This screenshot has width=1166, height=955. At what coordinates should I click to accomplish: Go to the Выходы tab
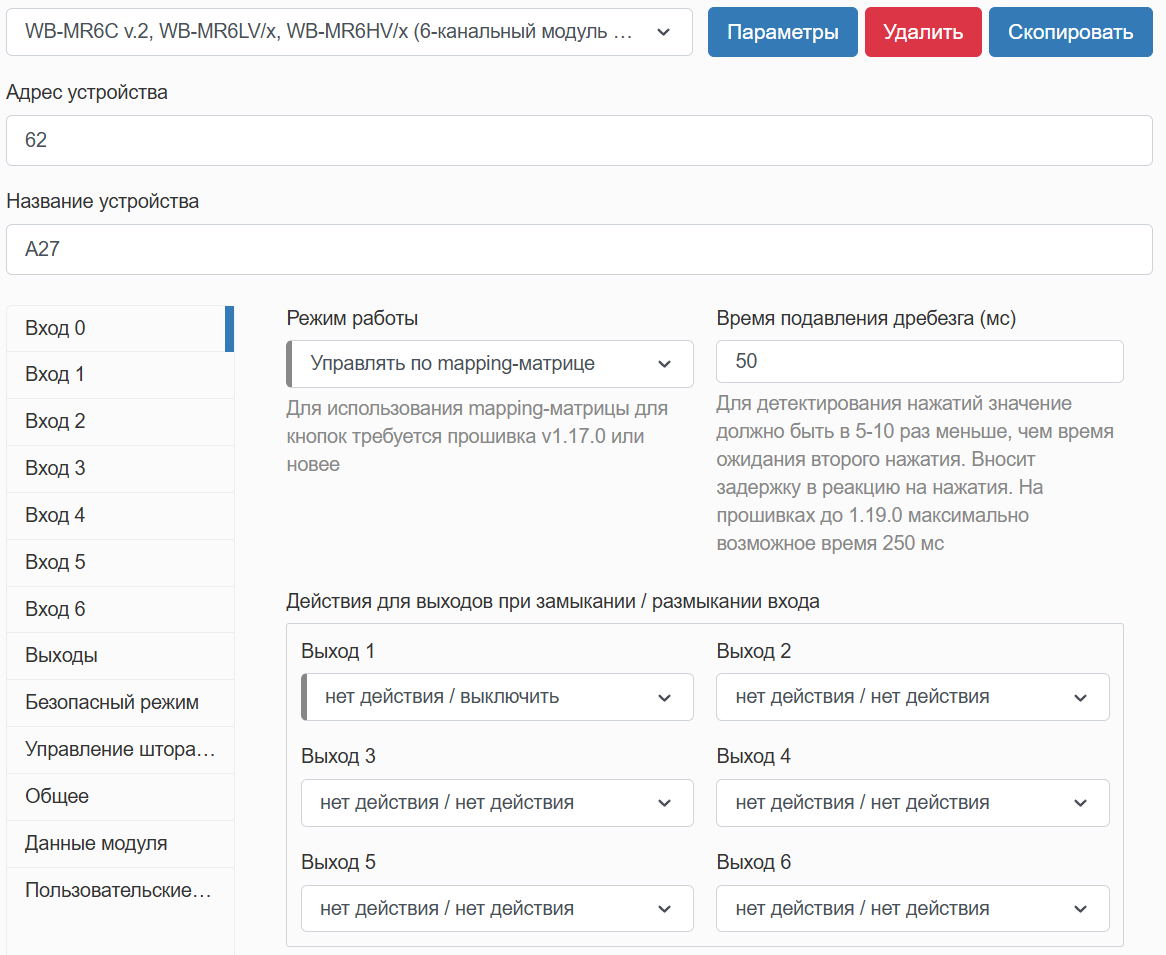pyautogui.click(x=120, y=656)
